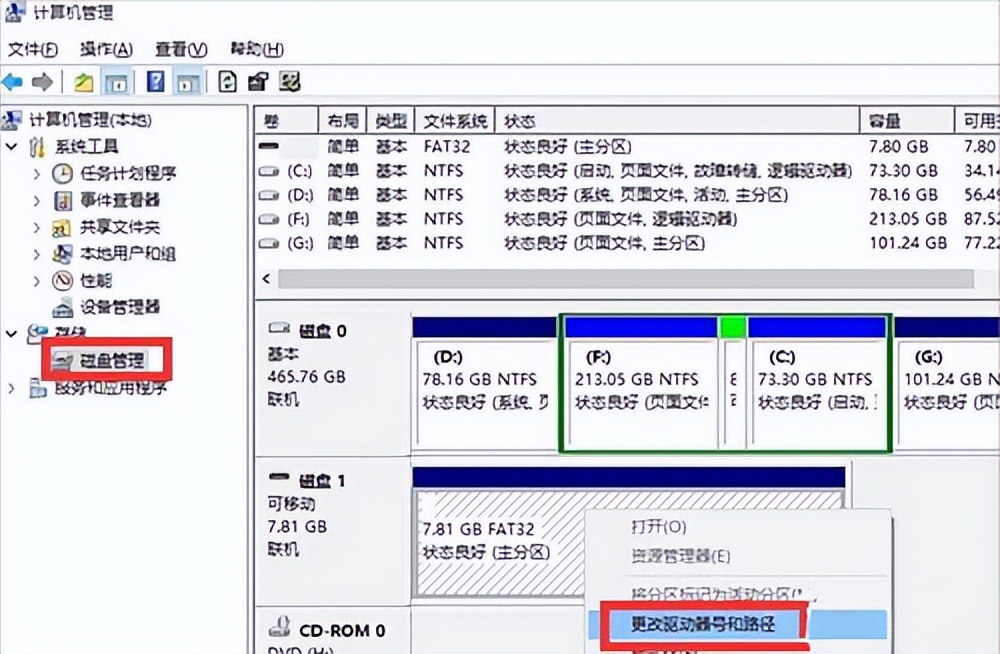The height and width of the screenshot is (654, 1000).
Task: Open help using the blue question mark icon
Action: (155, 82)
